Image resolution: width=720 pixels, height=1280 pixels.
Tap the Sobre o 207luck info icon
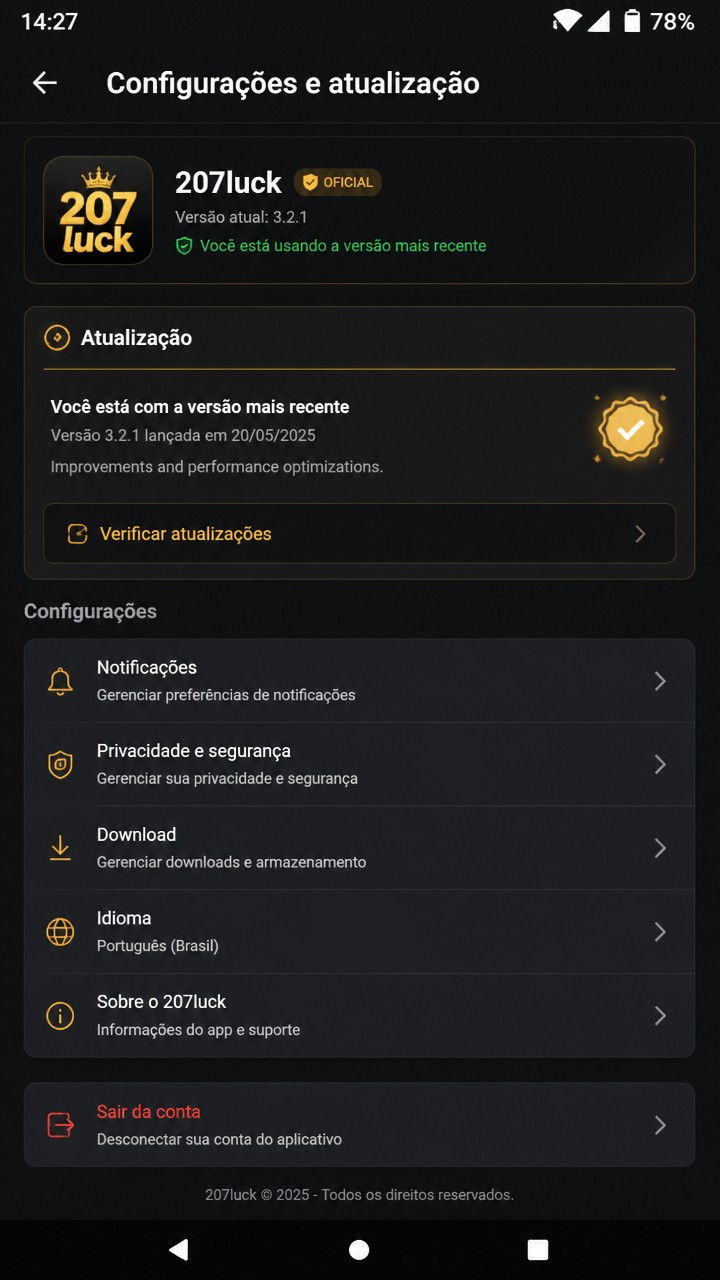[x=60, y=1016]
